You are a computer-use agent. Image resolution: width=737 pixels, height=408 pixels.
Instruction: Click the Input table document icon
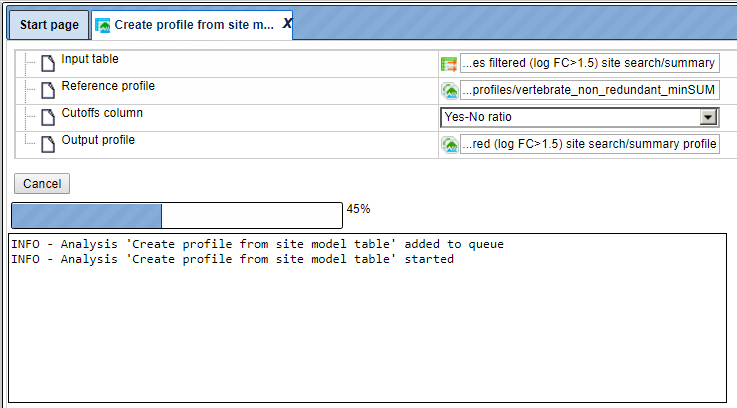pyautogui.click(x=48, y=63)
